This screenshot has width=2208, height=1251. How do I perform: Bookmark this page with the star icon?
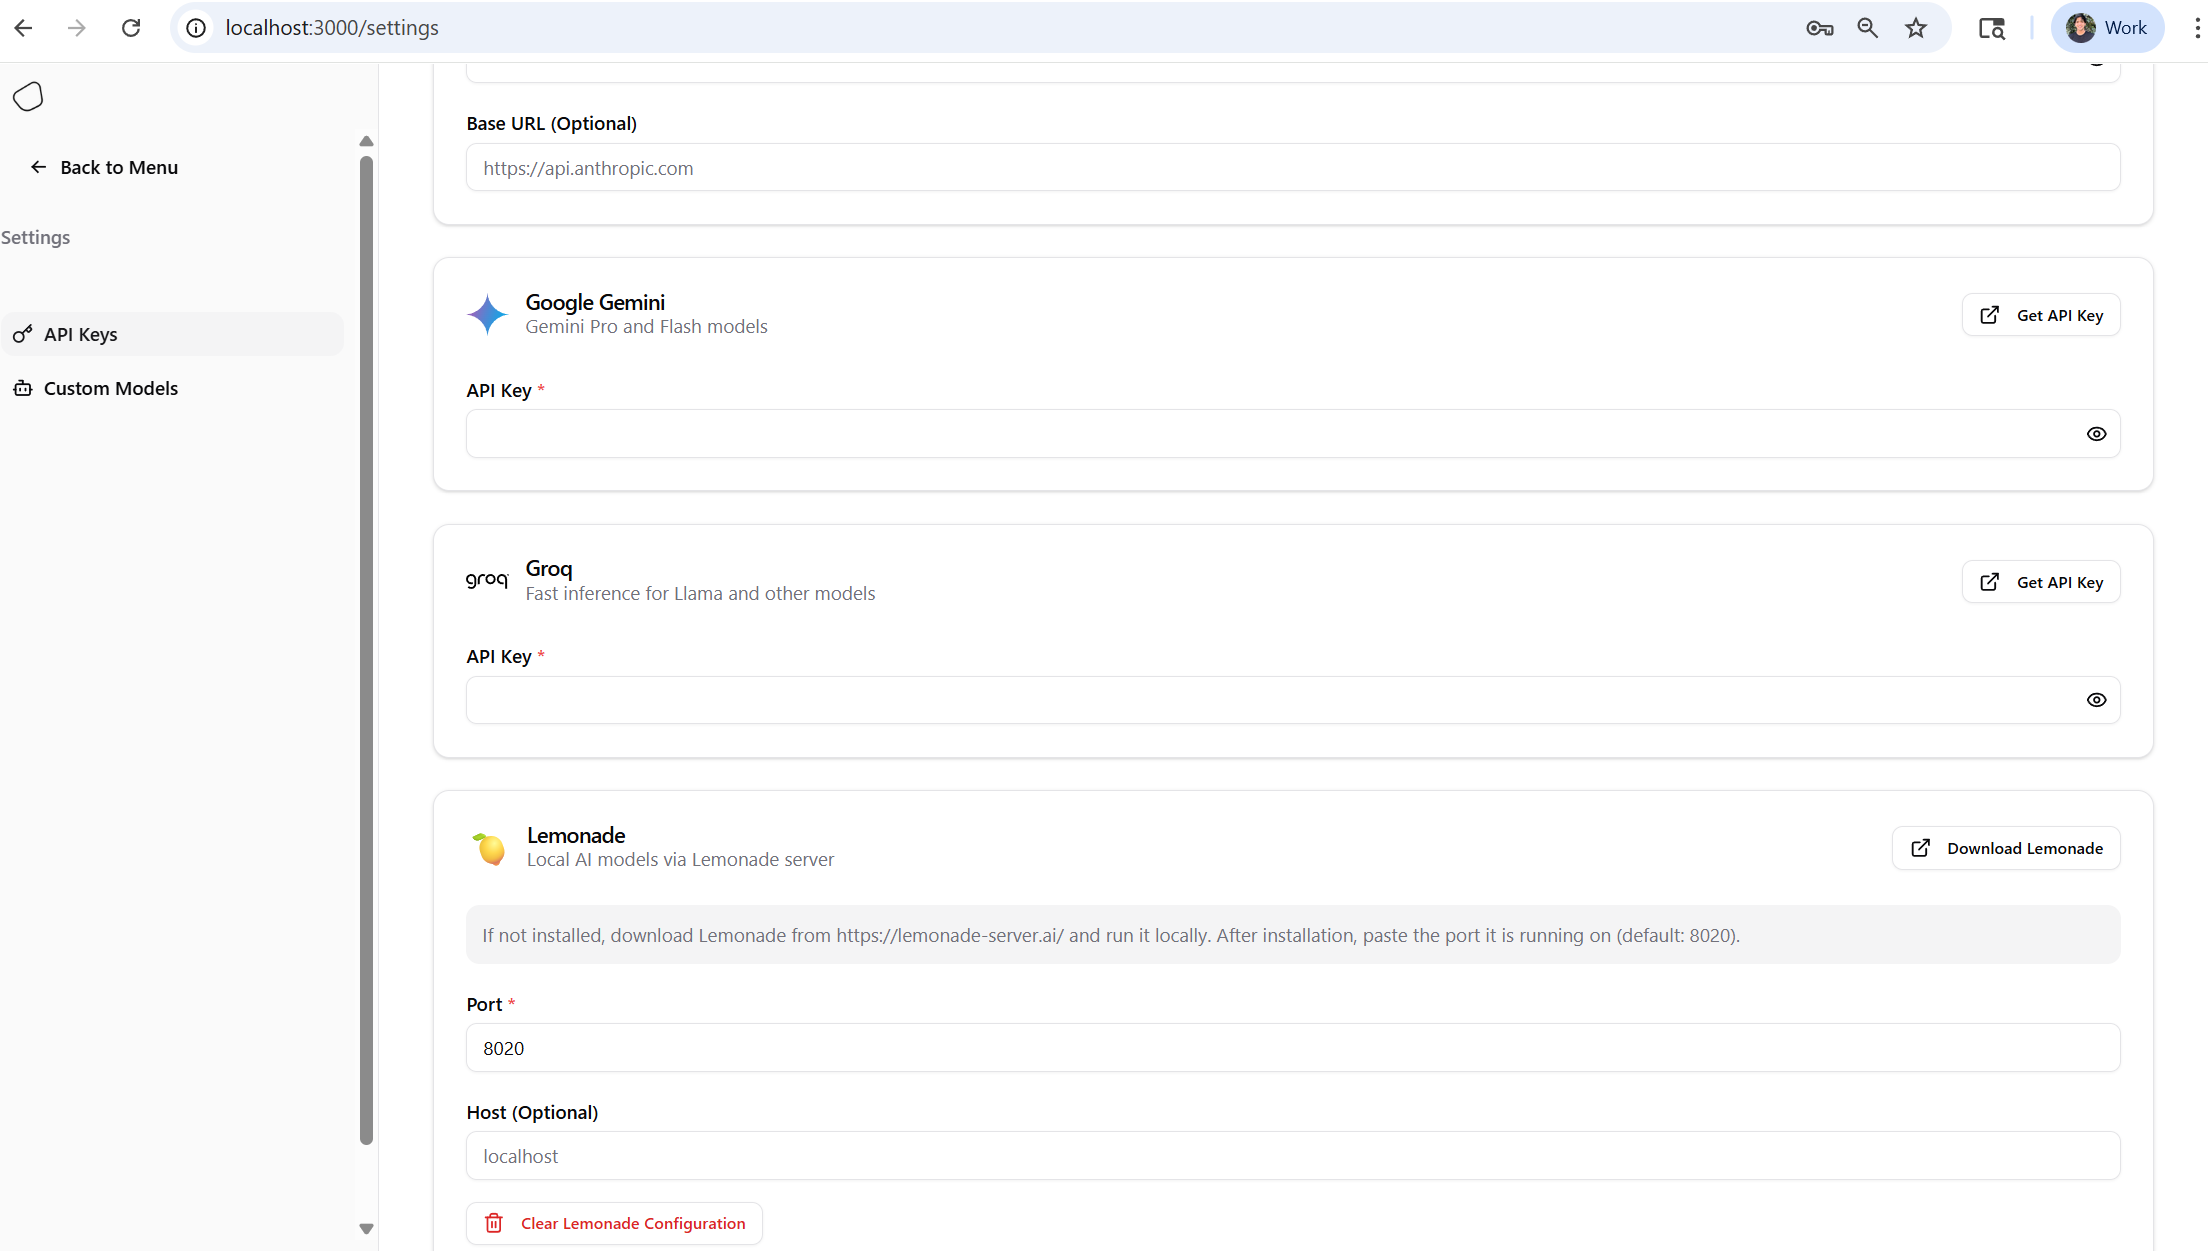(x=1915, y=27)
